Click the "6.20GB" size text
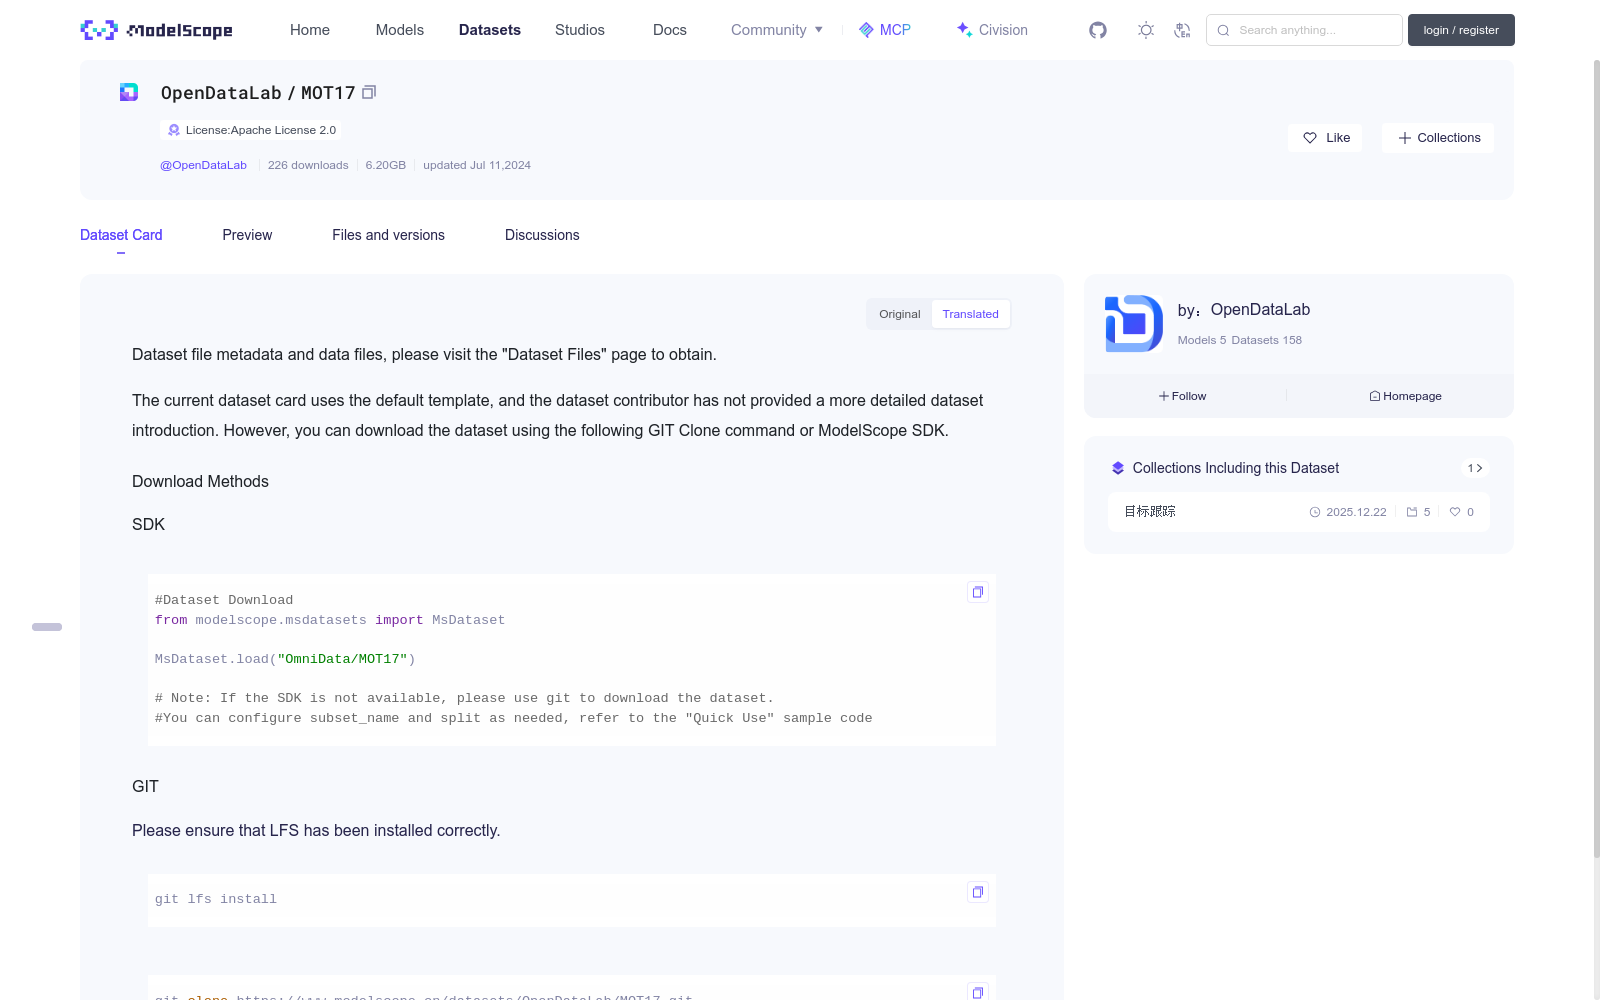Viewport: 1600px width, 1000px height. click(386, 165)
